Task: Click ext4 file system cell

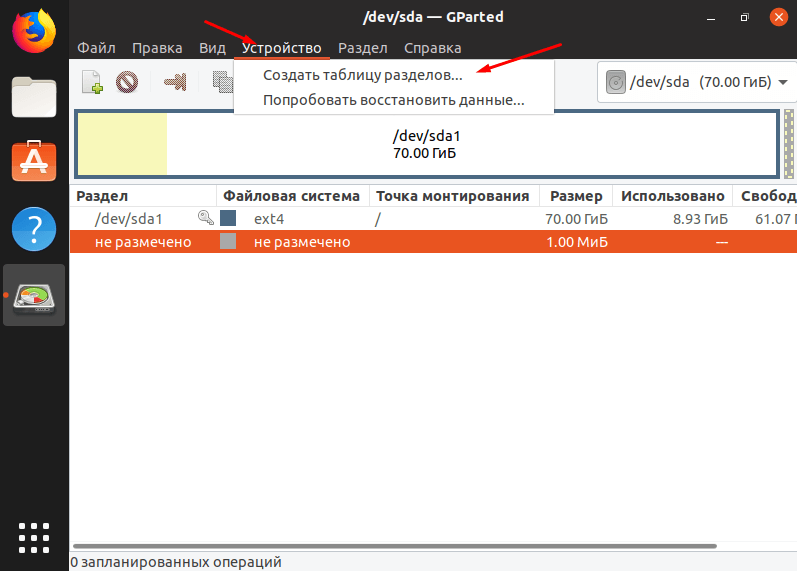Action: pos(269,219)
